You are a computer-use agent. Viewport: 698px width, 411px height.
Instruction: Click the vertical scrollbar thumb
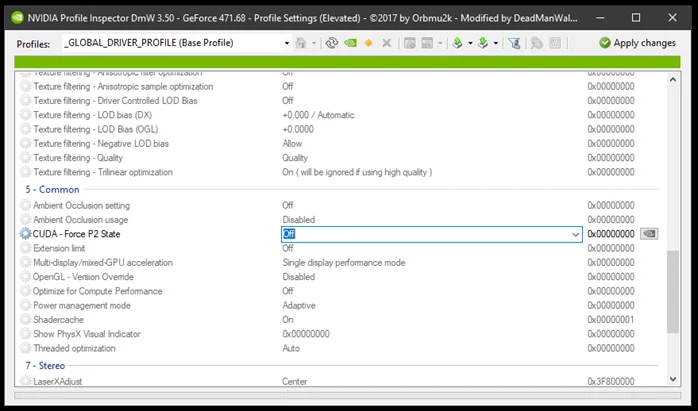(673, 292)
